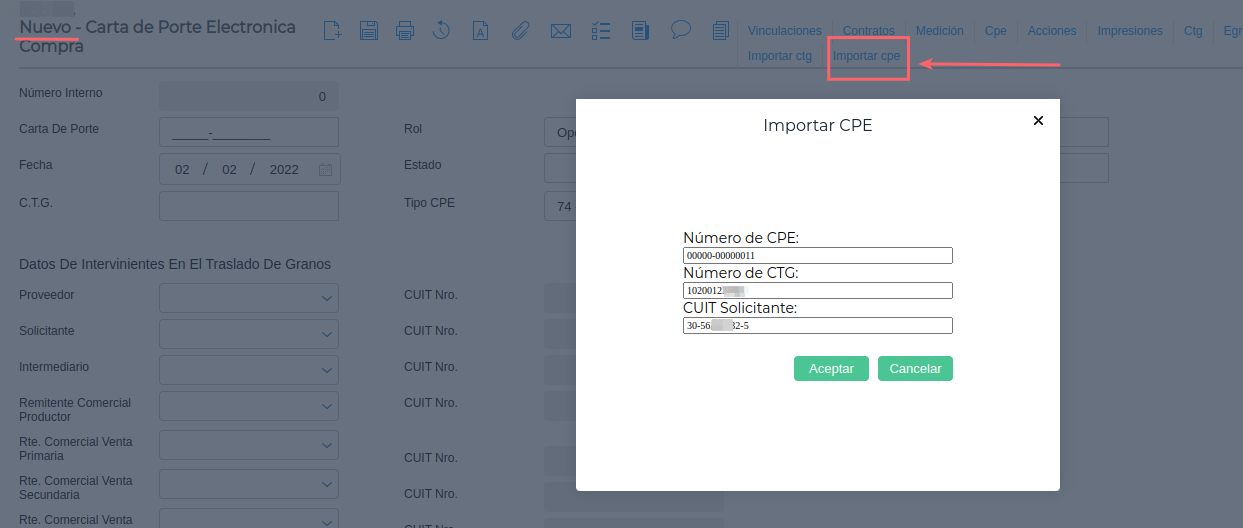This screenshot has height=528, width=1243.
Task: Open the Fecha calendar picker icon
Action: pyautogui.click(x=325, y=170)
